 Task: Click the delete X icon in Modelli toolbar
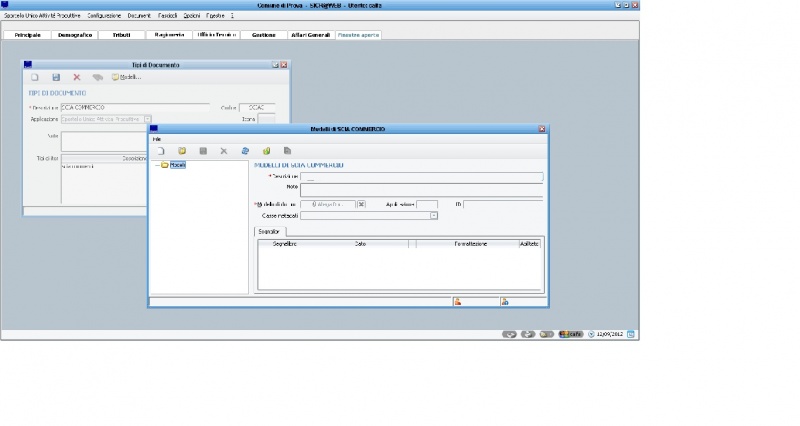[224, 151]
